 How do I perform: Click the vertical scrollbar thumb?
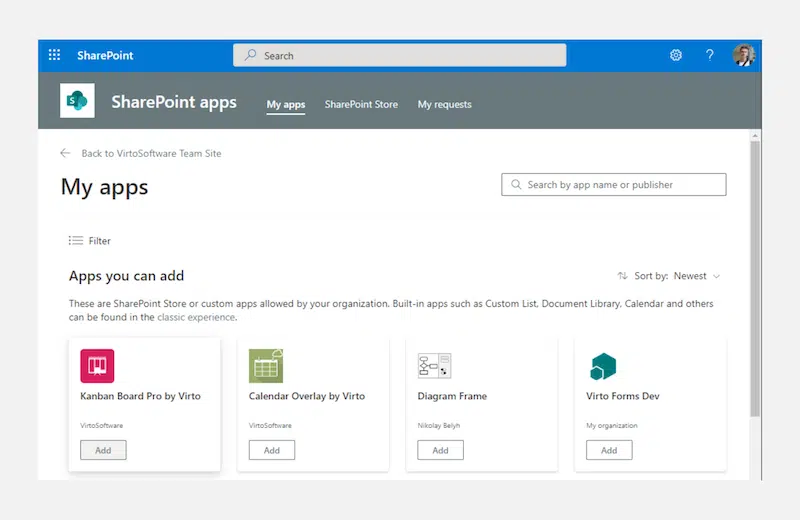(x=755, y=278)
